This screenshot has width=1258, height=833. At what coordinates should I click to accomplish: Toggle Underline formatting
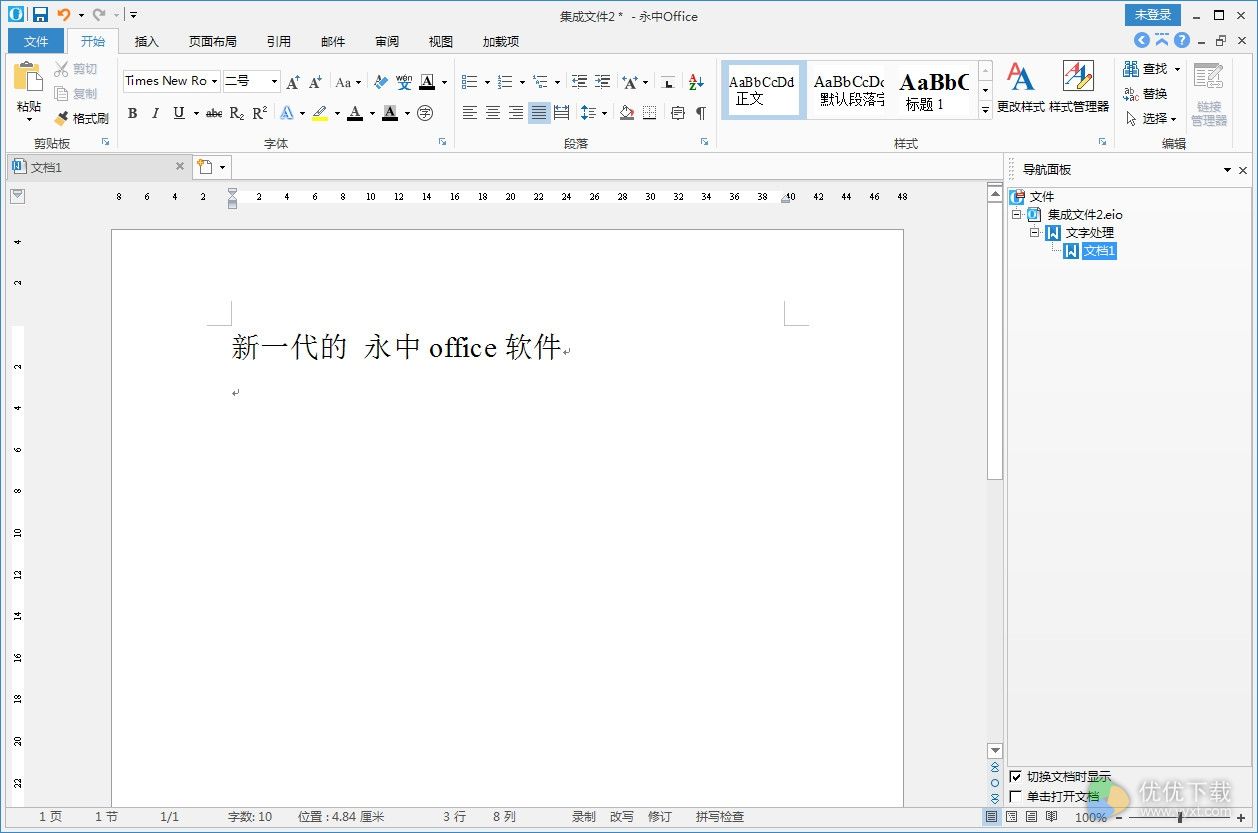click(179, 113)
